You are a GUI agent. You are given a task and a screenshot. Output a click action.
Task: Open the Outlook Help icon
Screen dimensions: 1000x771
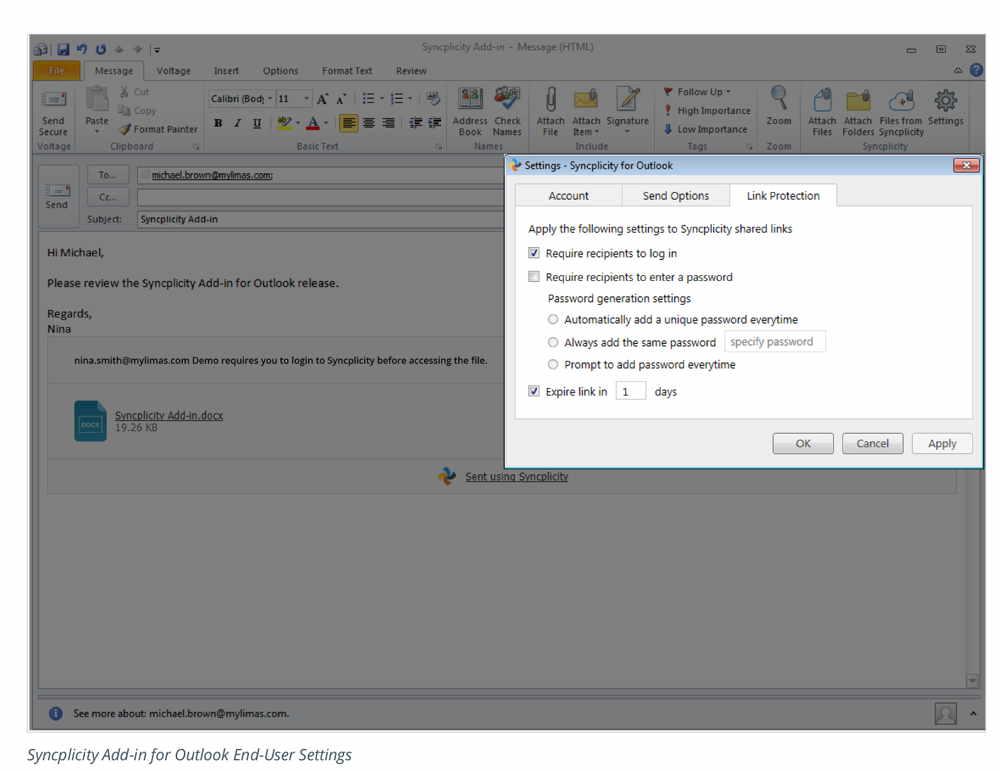pos(976,70)
